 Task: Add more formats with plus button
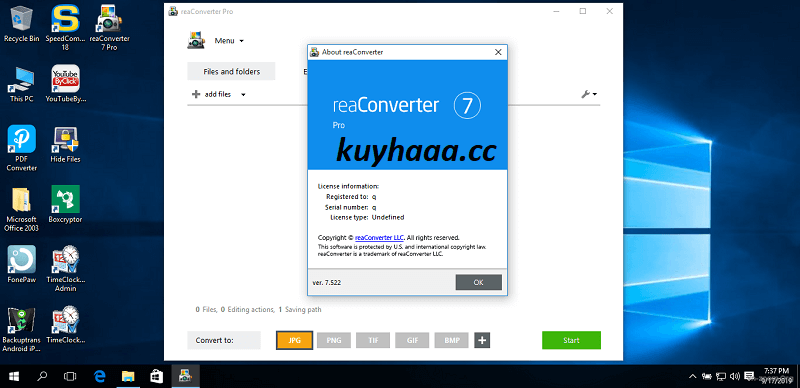pyautogui.click(x=482, y=341)
